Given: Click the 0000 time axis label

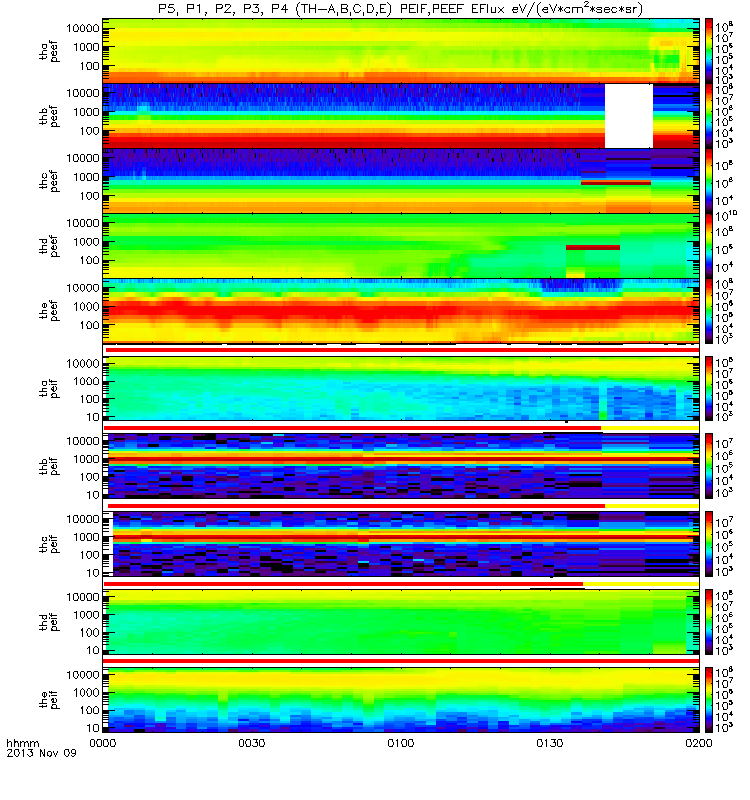Looking at the screenshot, I should coord(103,743).
